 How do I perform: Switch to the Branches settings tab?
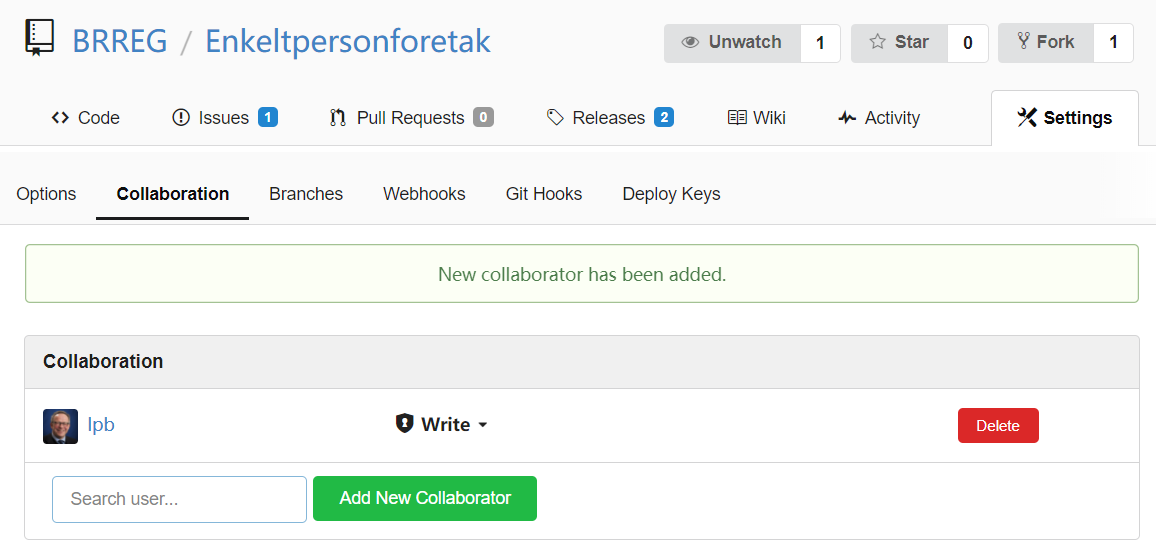[306, 194]
